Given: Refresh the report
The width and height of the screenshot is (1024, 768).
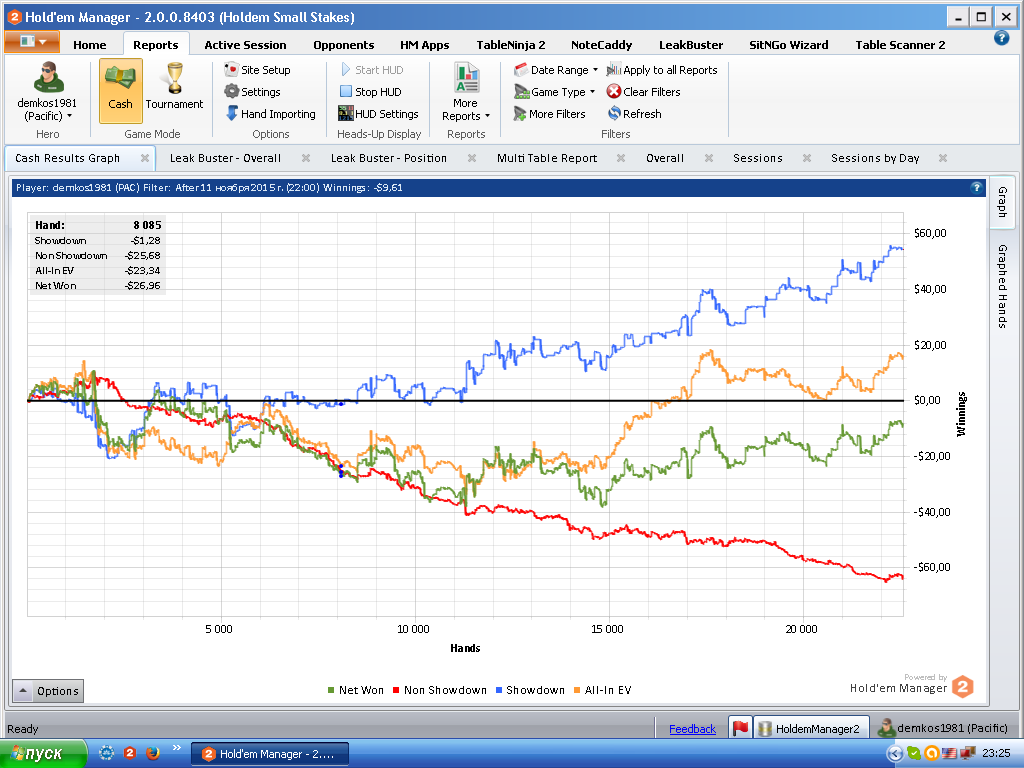Looking at the screenshot, I should 635,114.
